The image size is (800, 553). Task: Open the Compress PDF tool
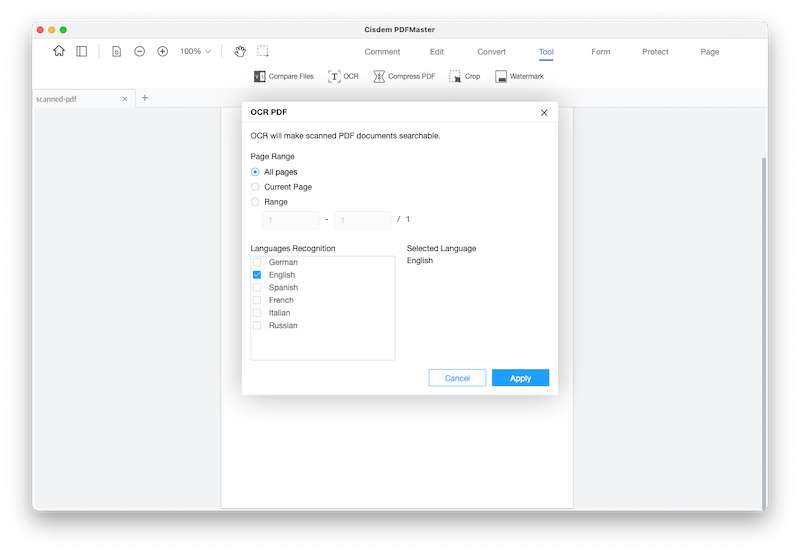pyautogui.click(x=404, y=77)
